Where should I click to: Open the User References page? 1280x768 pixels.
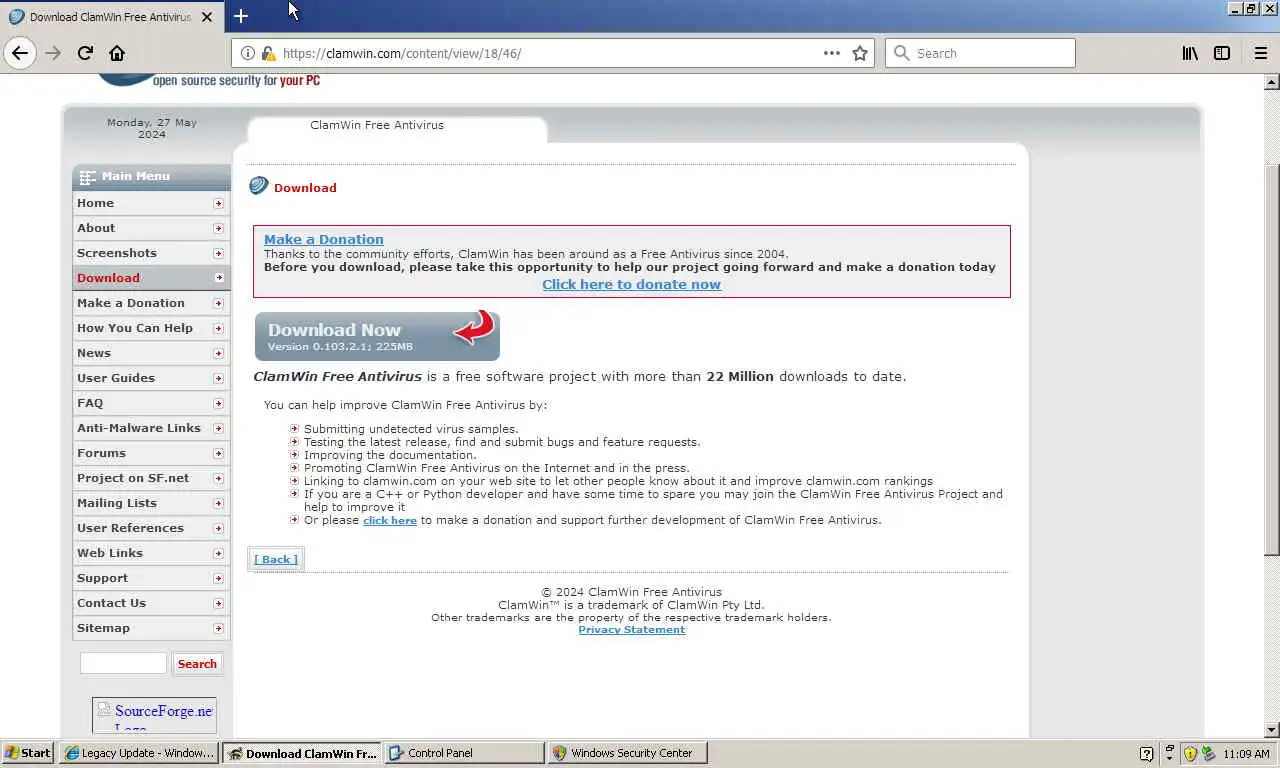point(151,528)
